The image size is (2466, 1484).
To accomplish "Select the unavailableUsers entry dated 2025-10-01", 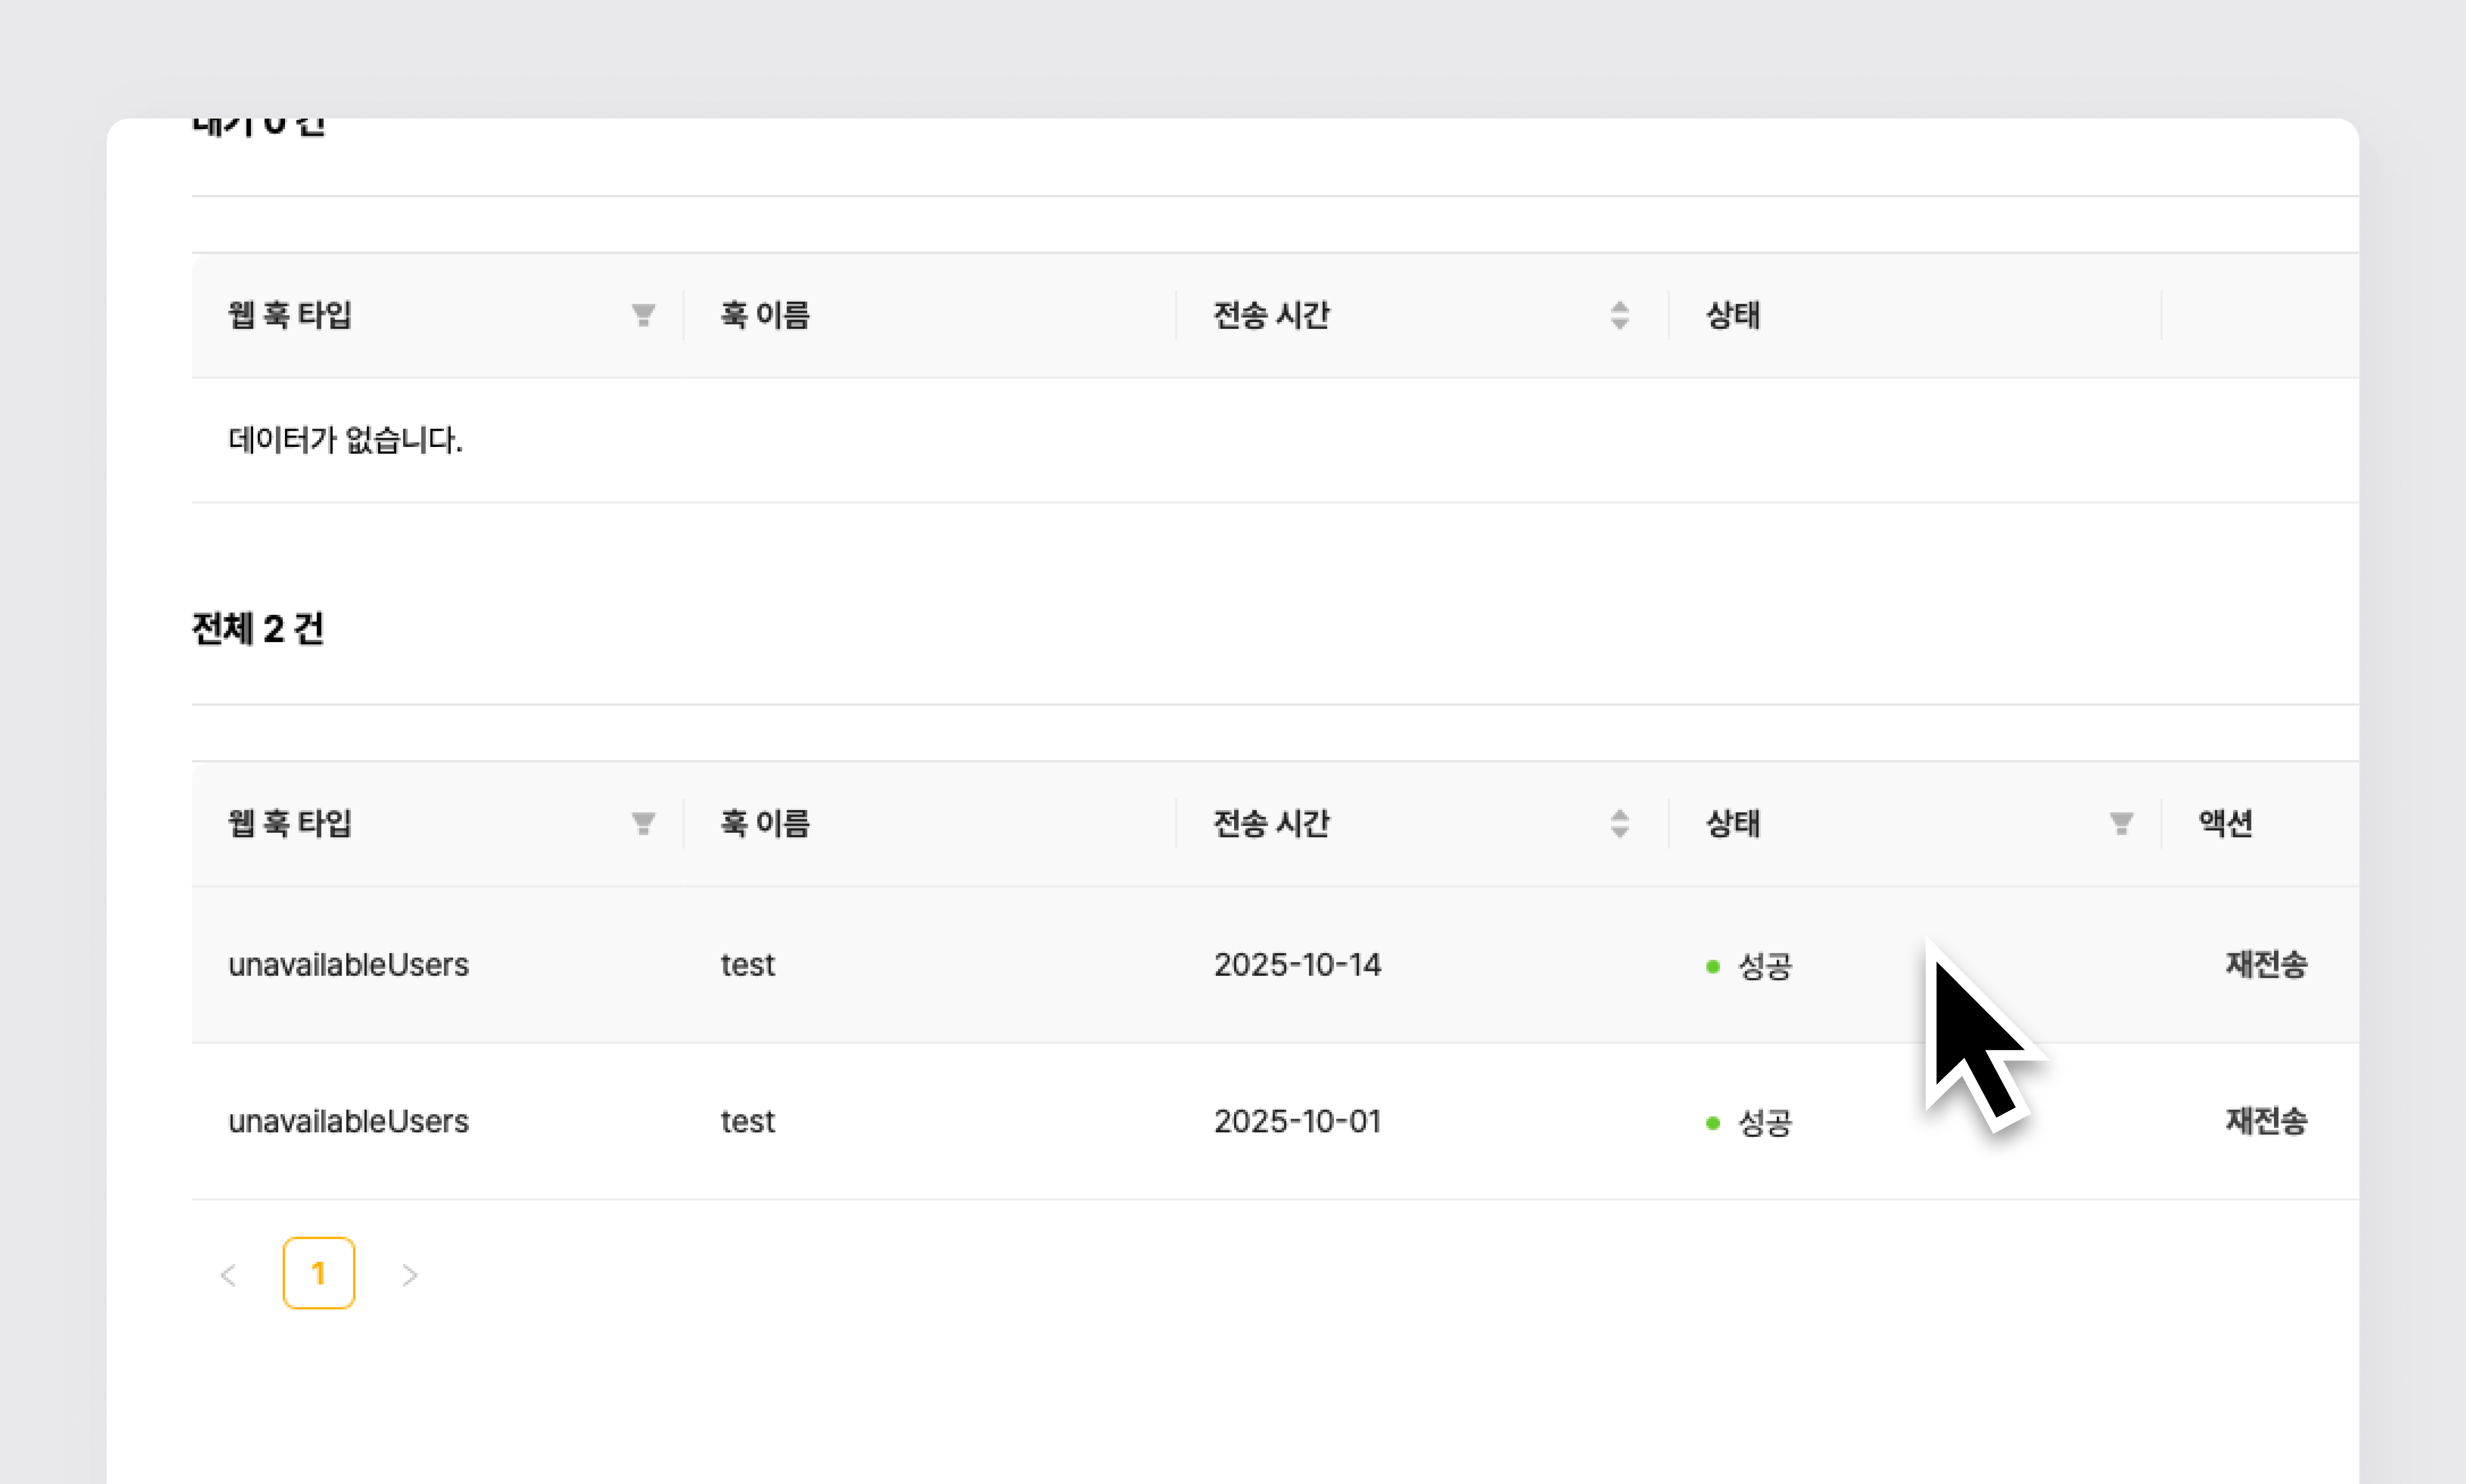I will click(x=348, y=1121).
